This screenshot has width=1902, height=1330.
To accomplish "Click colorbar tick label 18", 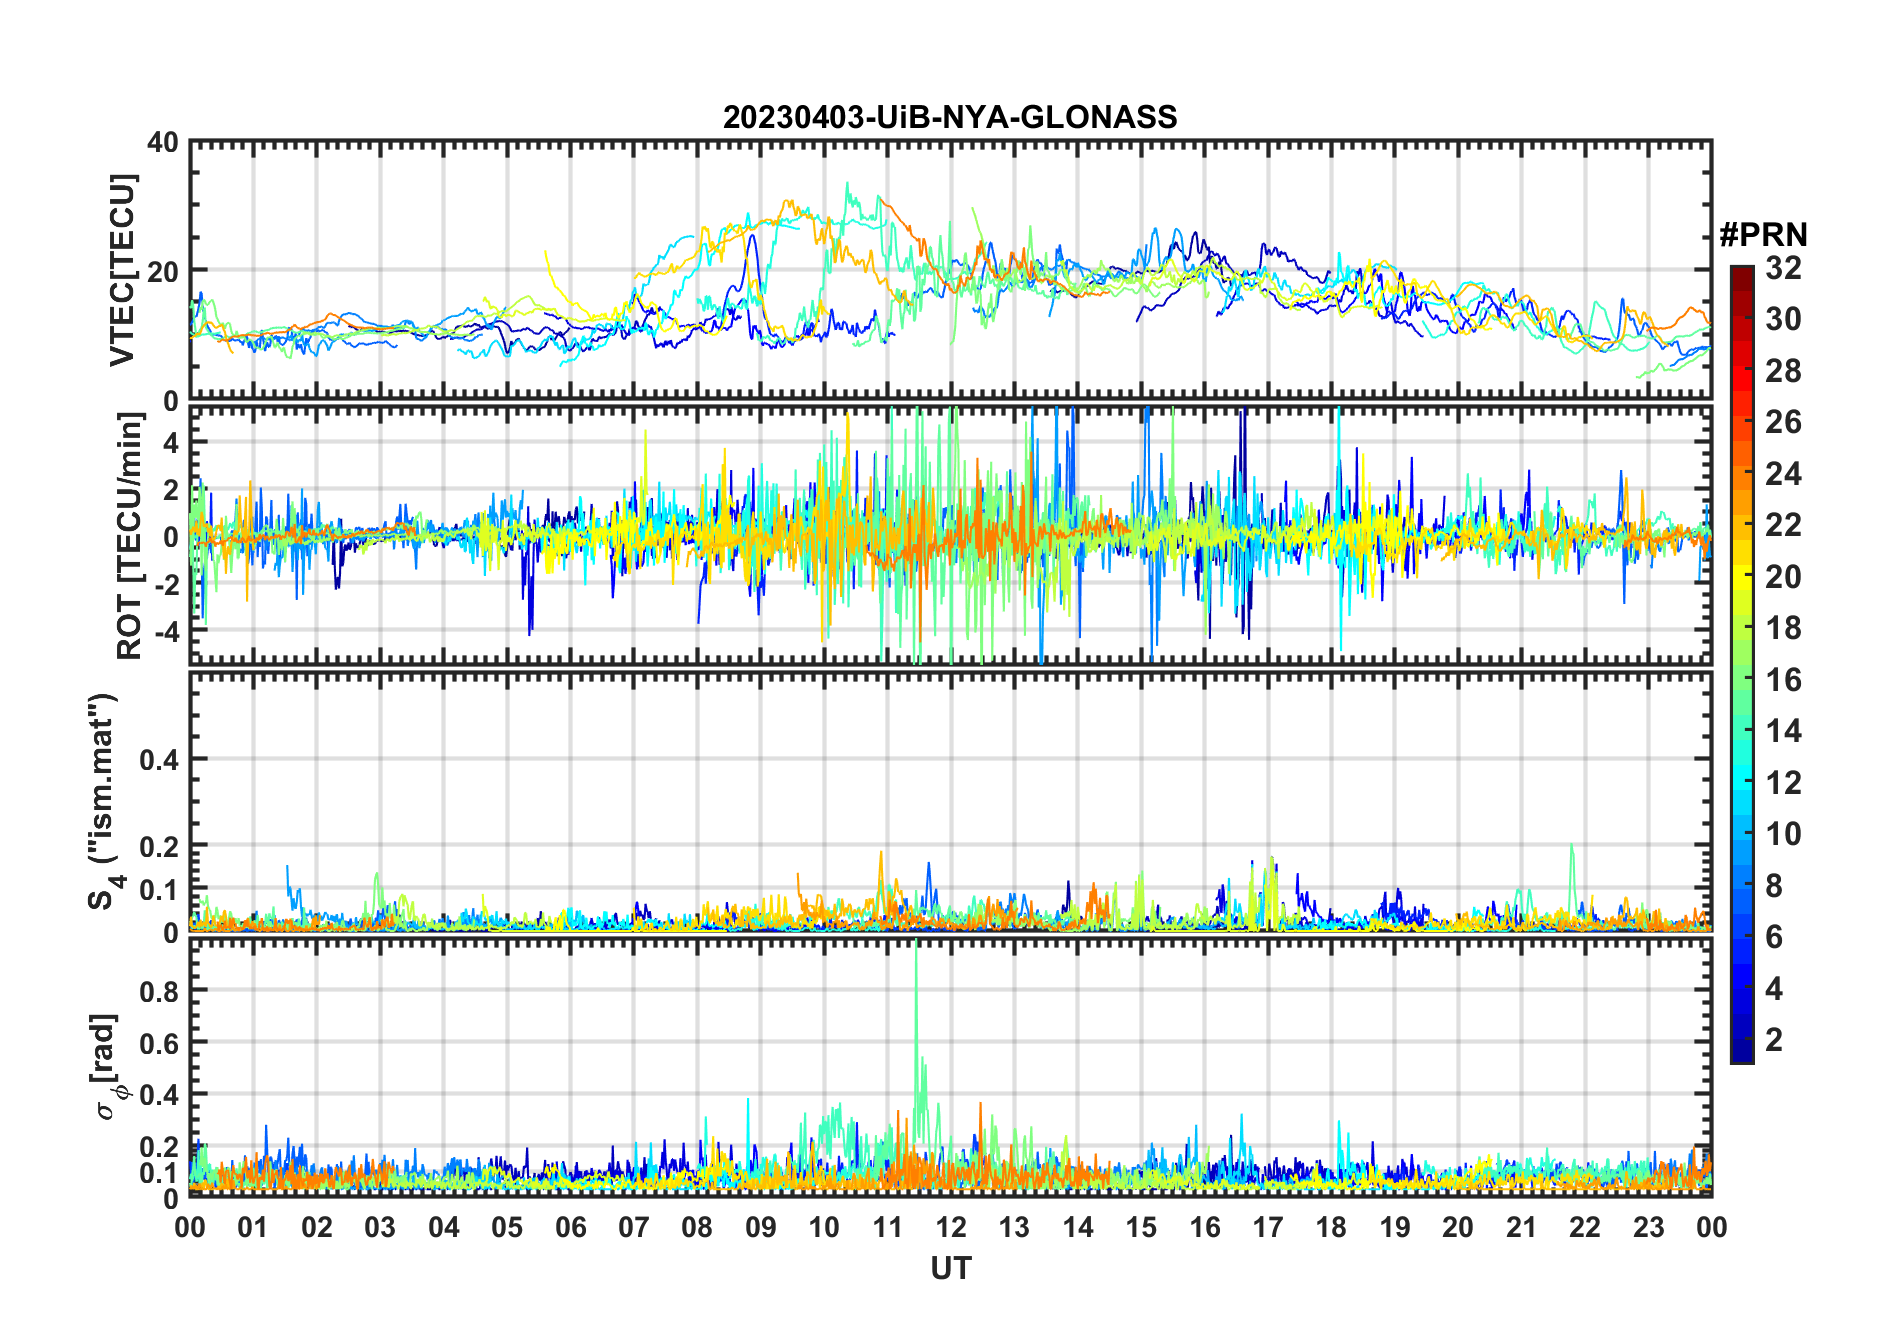I will coord(1783,628).
